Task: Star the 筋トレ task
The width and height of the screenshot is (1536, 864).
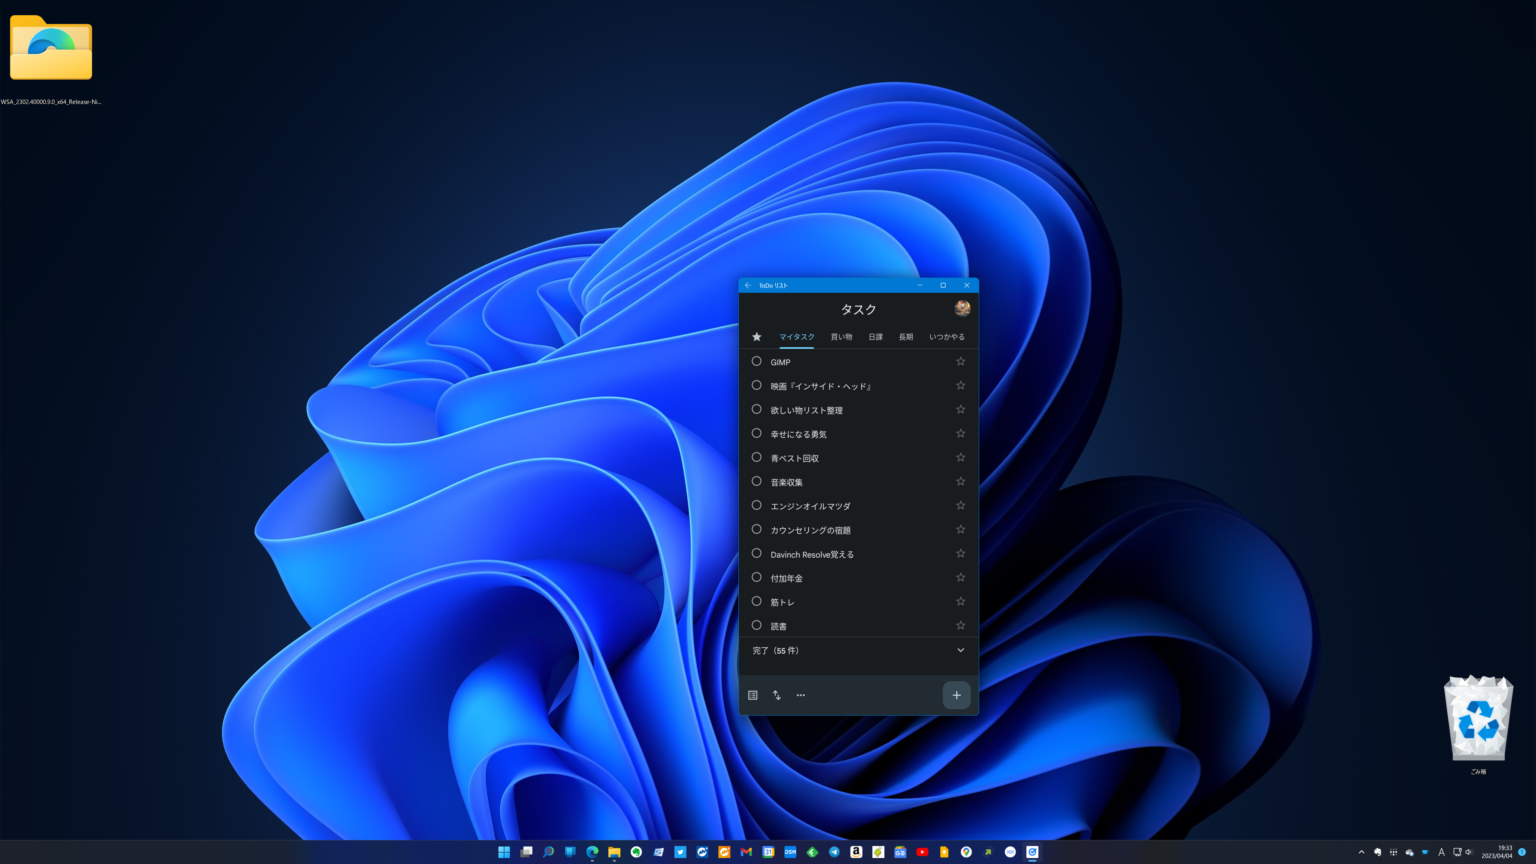Action: [x=960, y=602]
